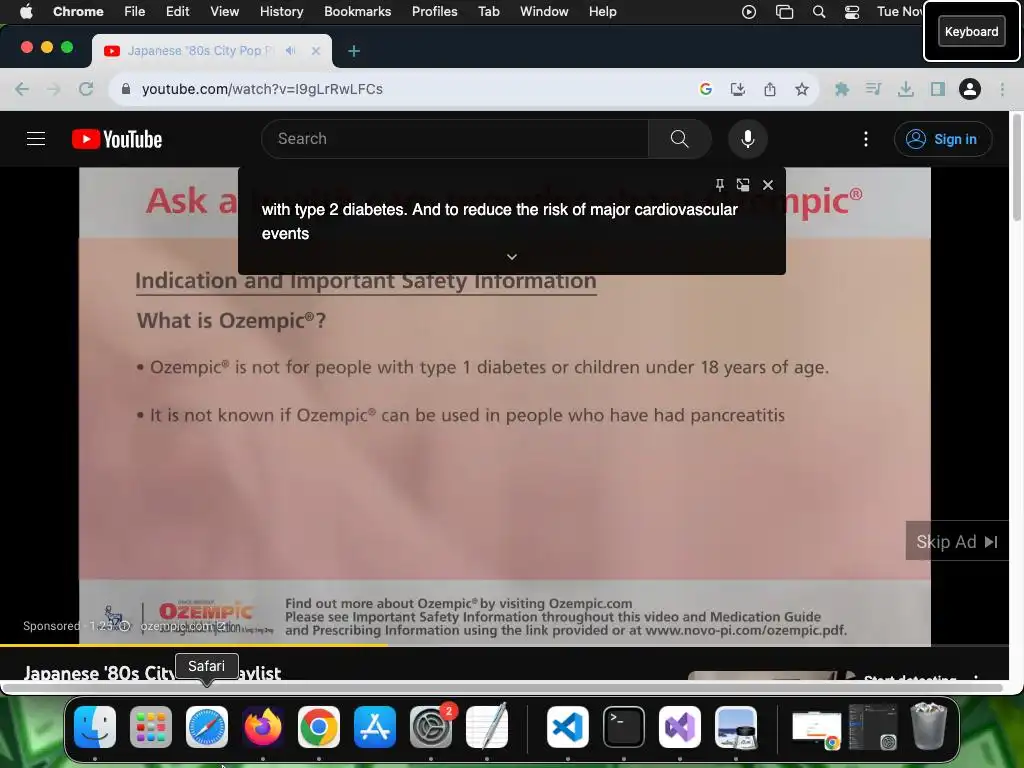Open Chrome three-dot menu
Image resolution: width=1024 pixels, height=768 pixels.
pos(1002,89)
